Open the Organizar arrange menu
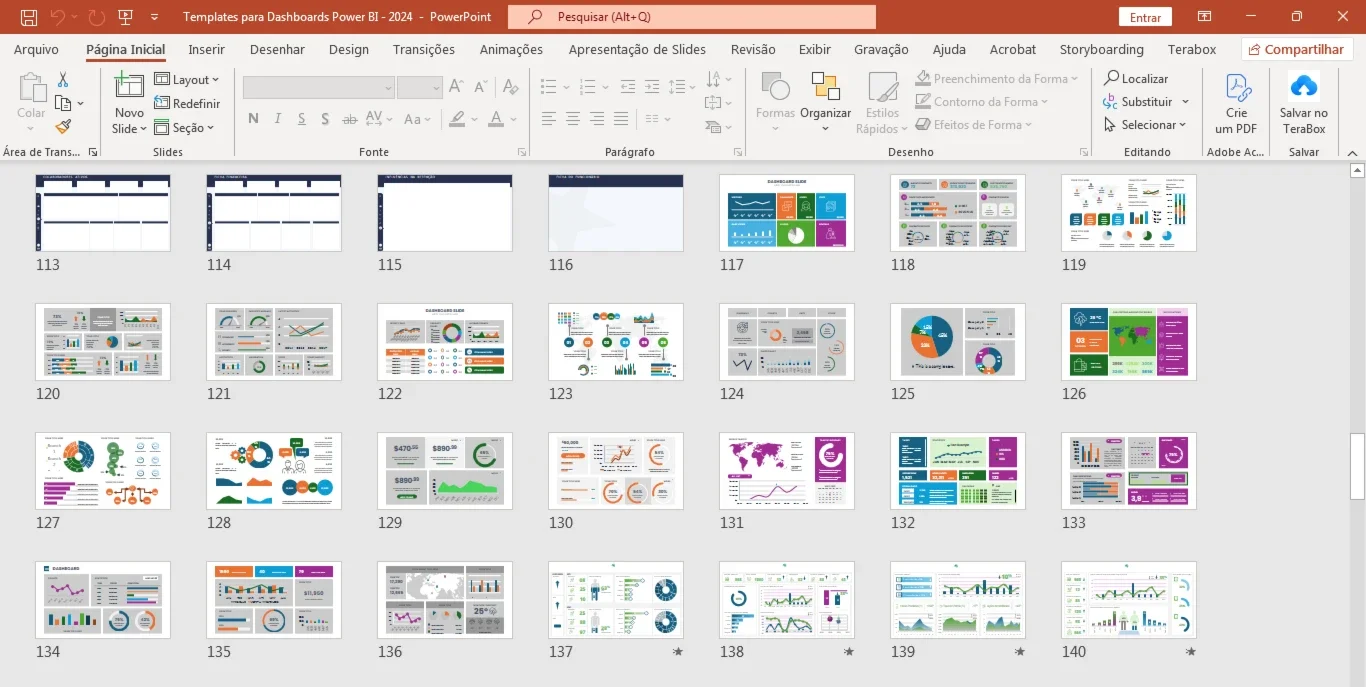Screen dimensions: 1366x687 click(x=826, y=102)
